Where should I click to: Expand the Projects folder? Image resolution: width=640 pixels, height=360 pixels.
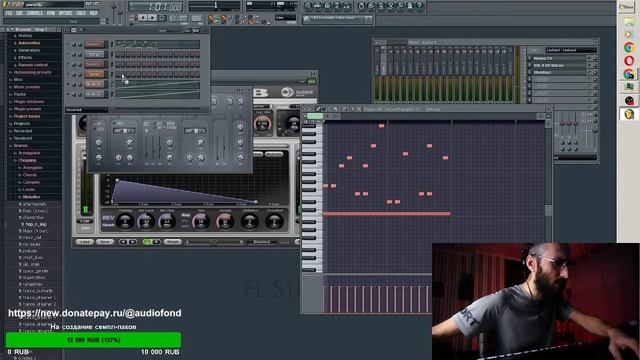pyautogui.click(x=21, y=124)
